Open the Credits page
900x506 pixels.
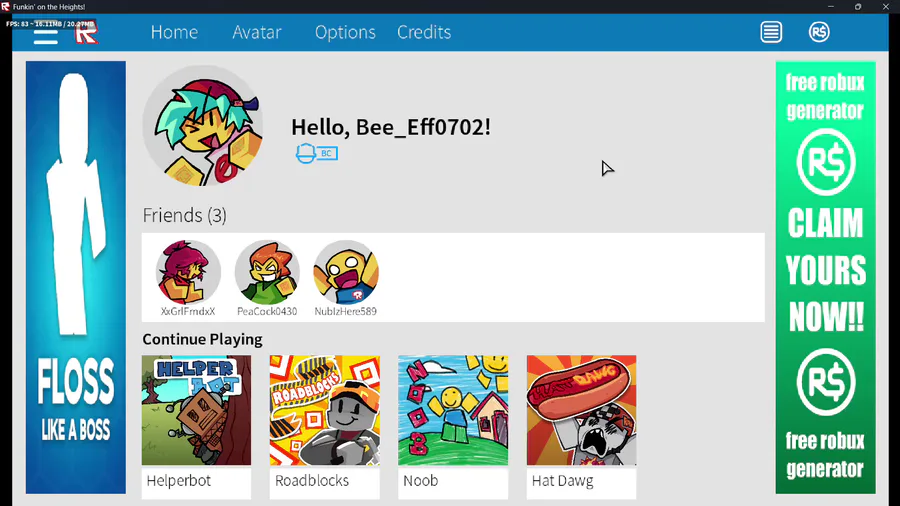pos(424,32)
